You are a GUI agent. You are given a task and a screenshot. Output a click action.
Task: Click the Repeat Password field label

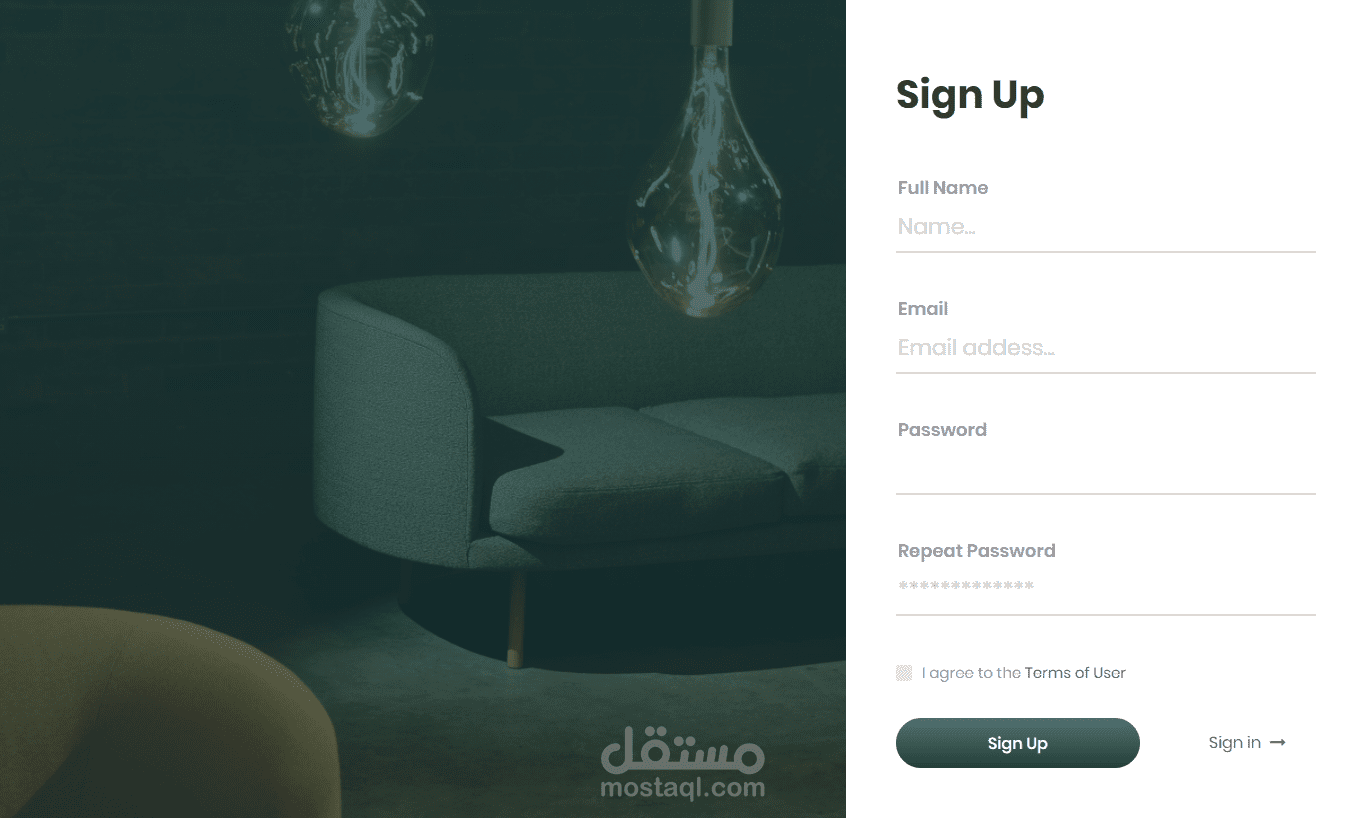[976, 551]
